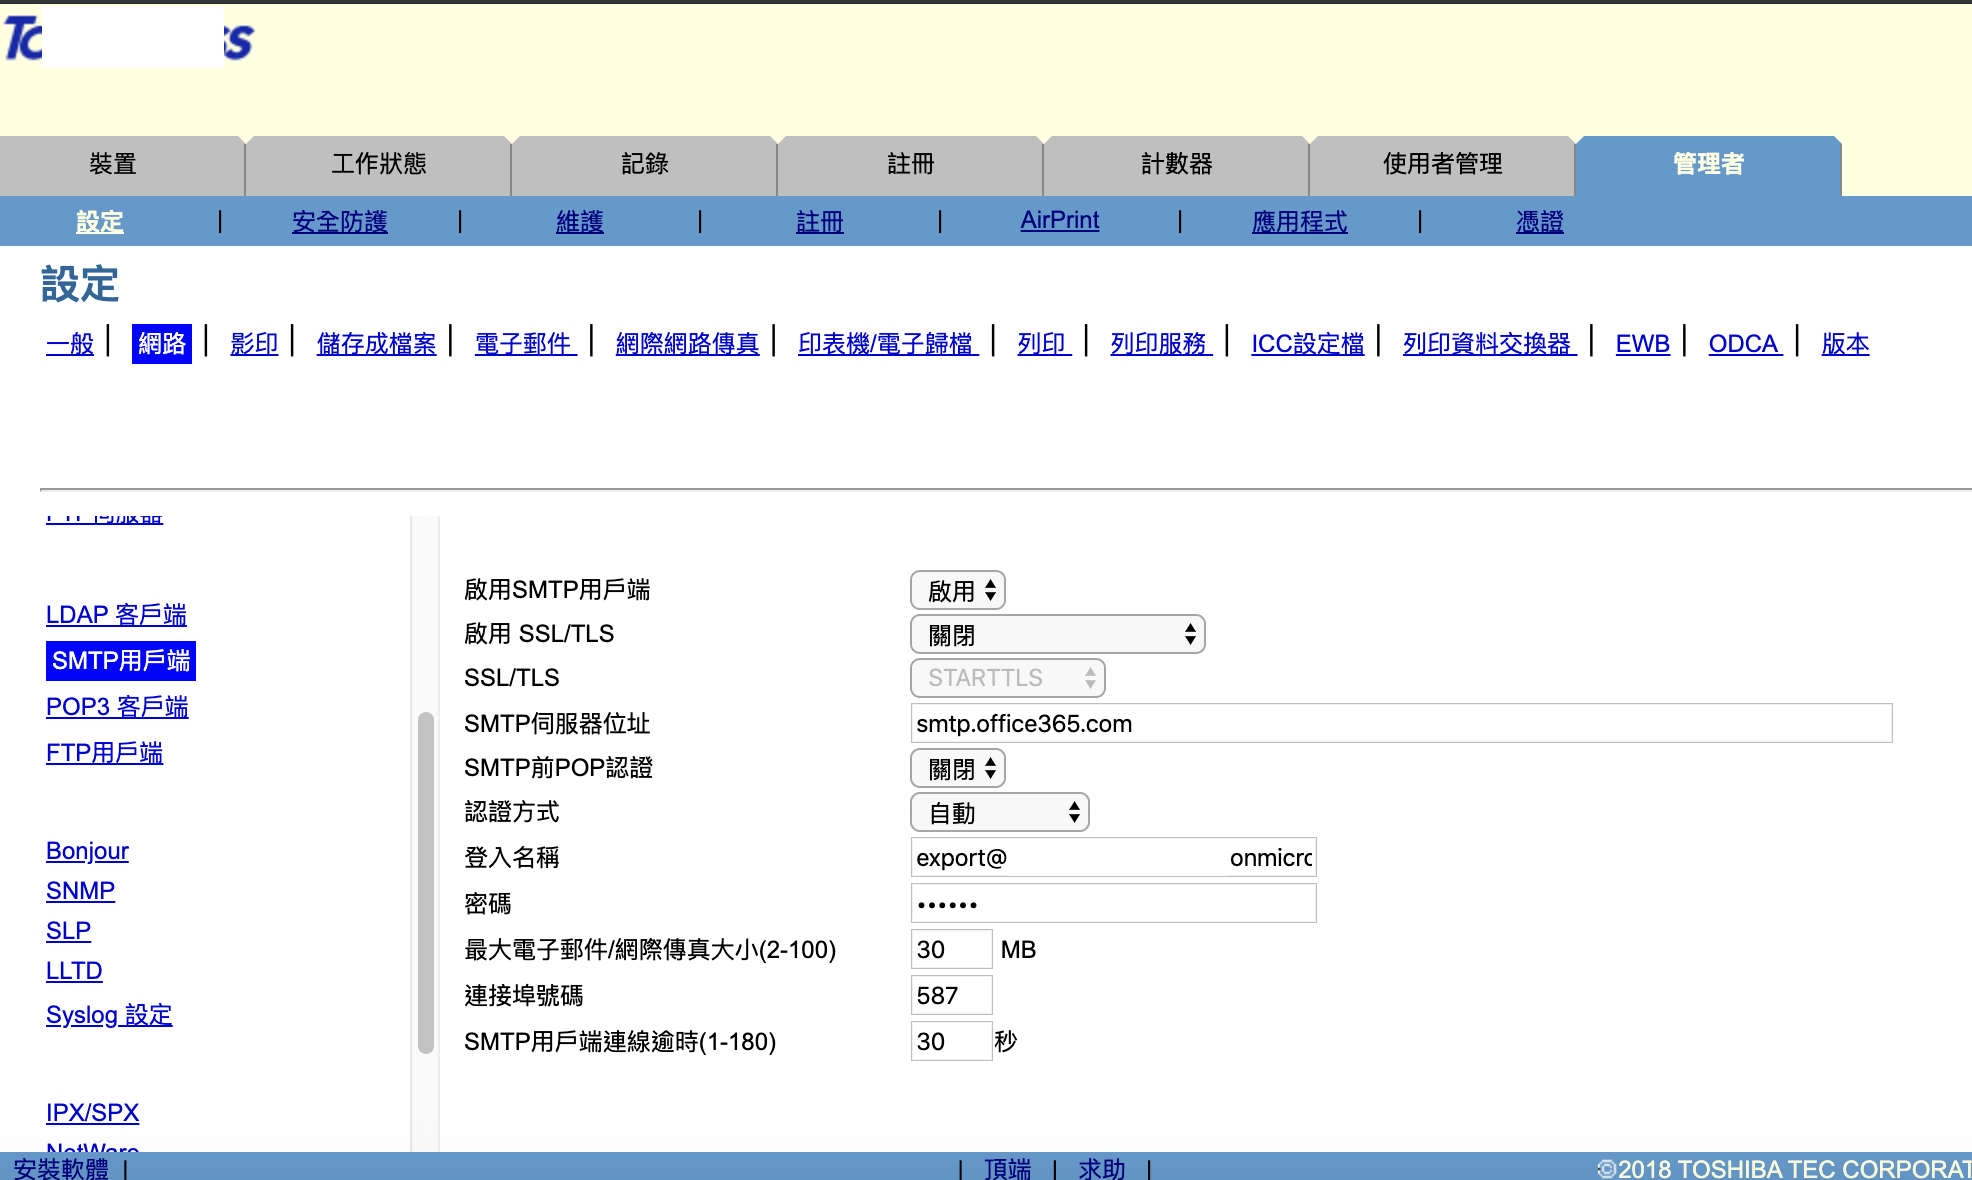The height and width of the screenshot is (1180, 1972).
Task: Open POP3 客戶端 in the sidebar
Action: (117, 707)
